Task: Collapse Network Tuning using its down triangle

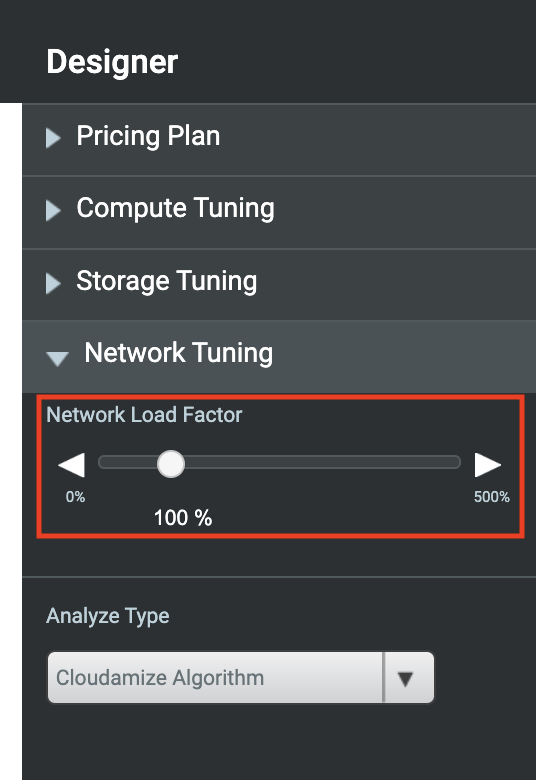Action: point(57,358)
